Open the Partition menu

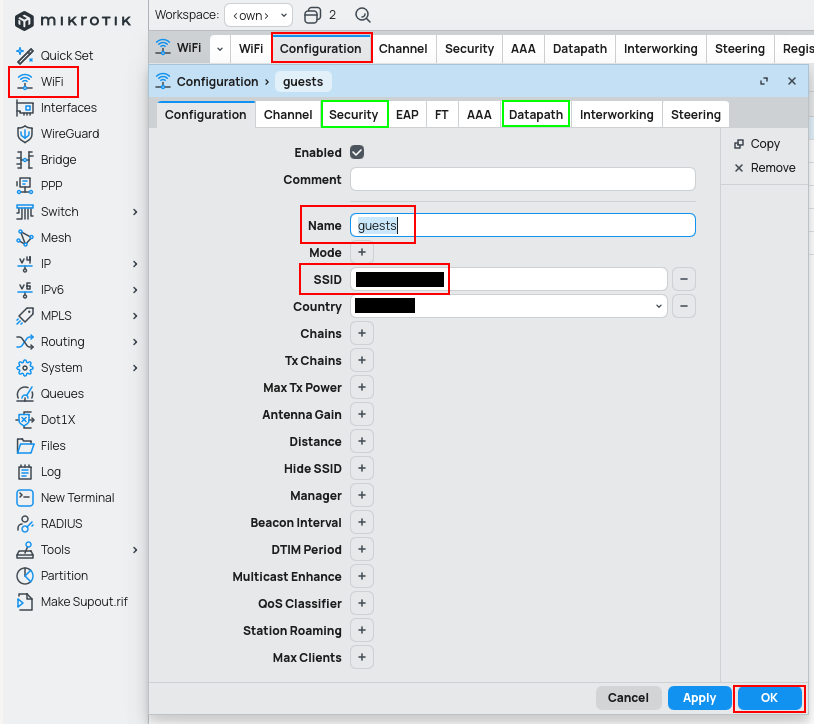tap(52, 576)
